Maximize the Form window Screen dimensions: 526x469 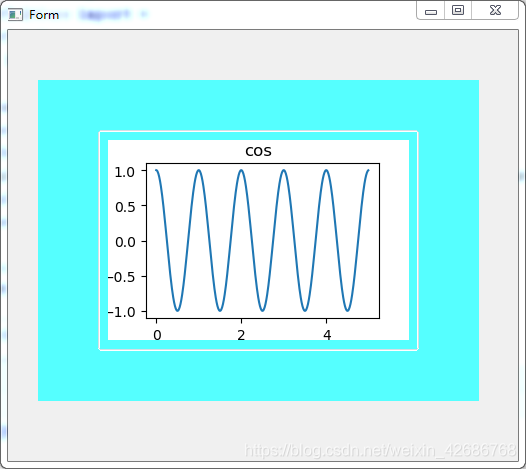(x=458, y=11)
